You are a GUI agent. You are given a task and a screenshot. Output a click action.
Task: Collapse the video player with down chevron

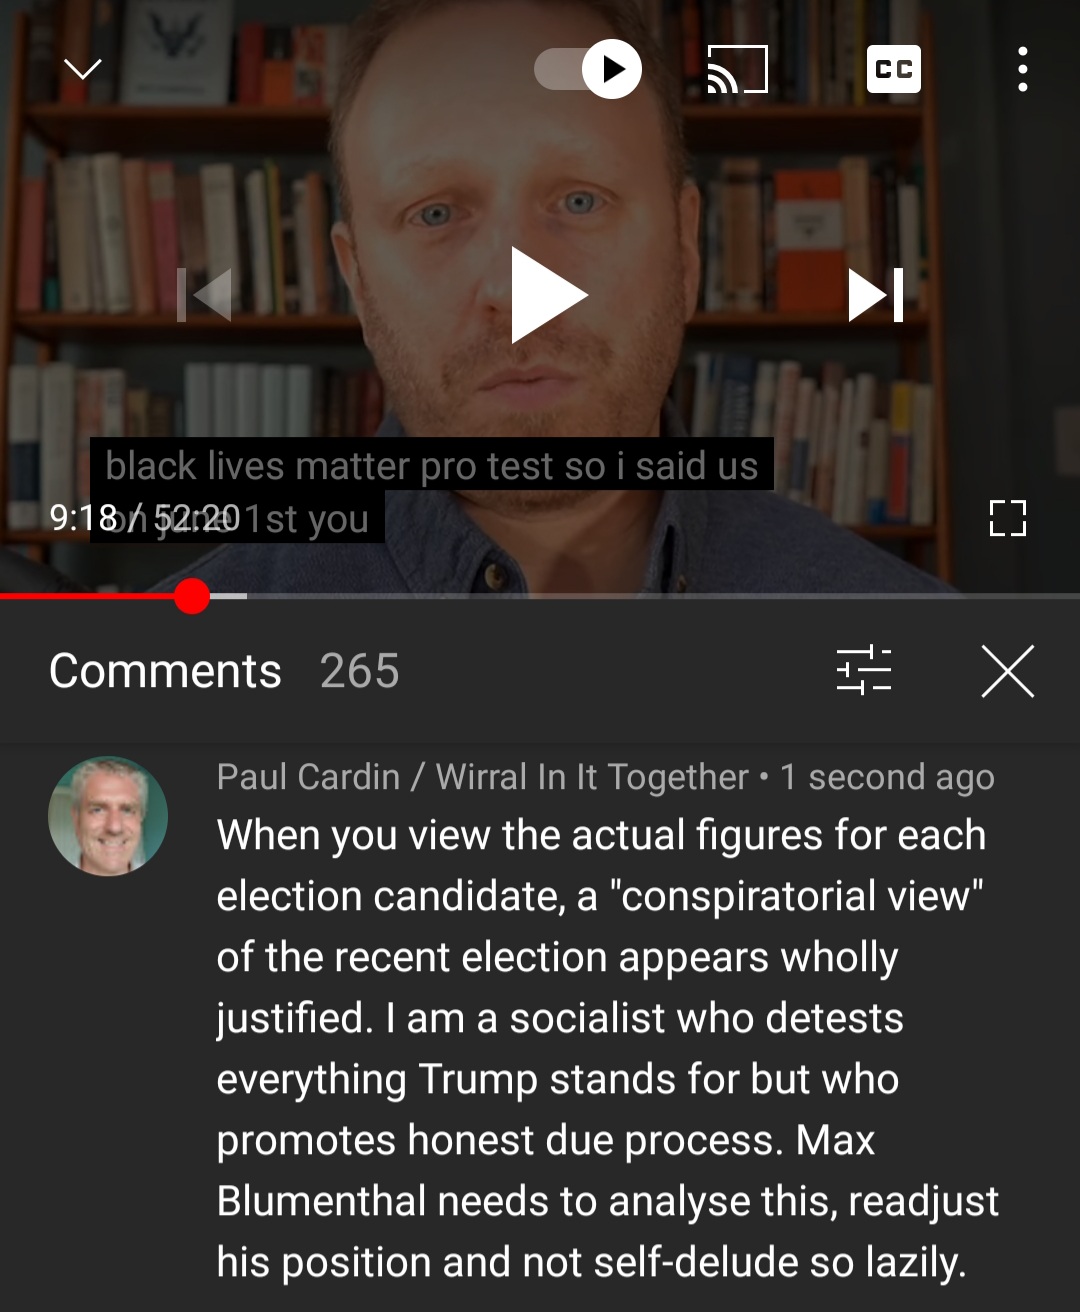coord(82,69)
